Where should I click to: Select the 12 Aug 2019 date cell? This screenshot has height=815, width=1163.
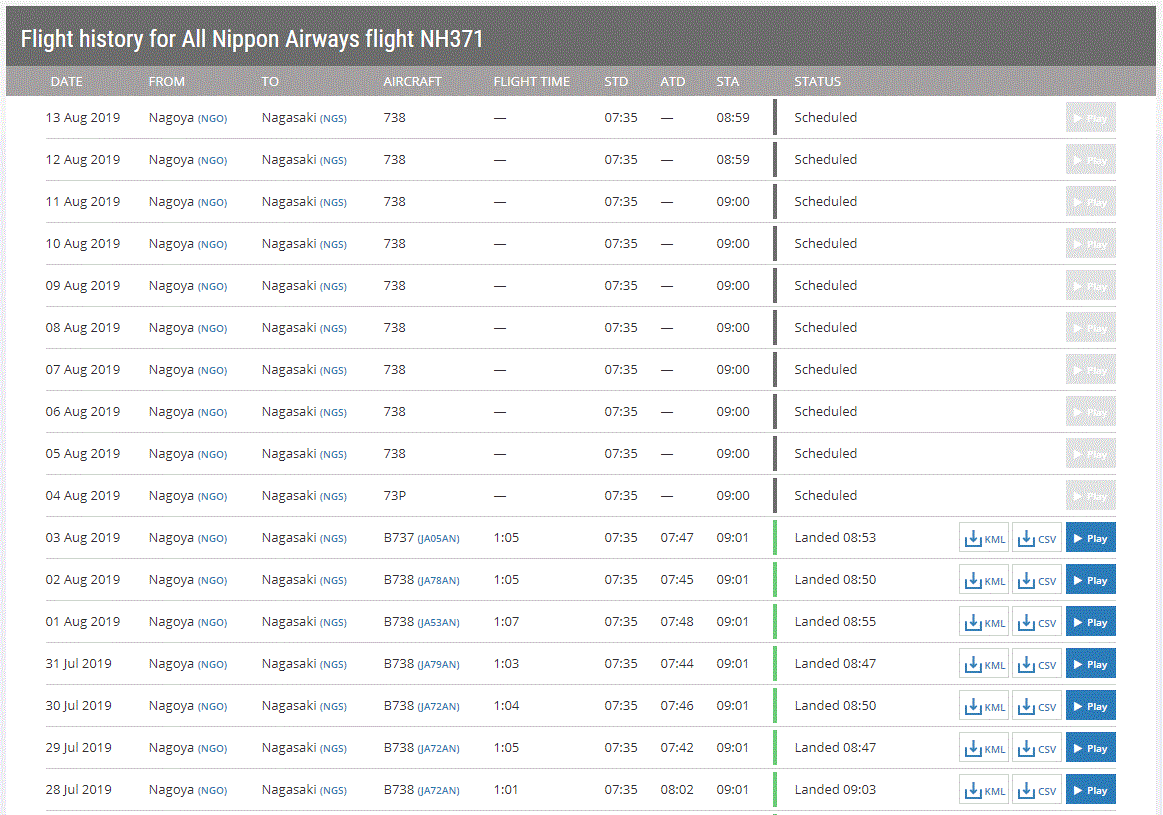click(x=83, y=159)
